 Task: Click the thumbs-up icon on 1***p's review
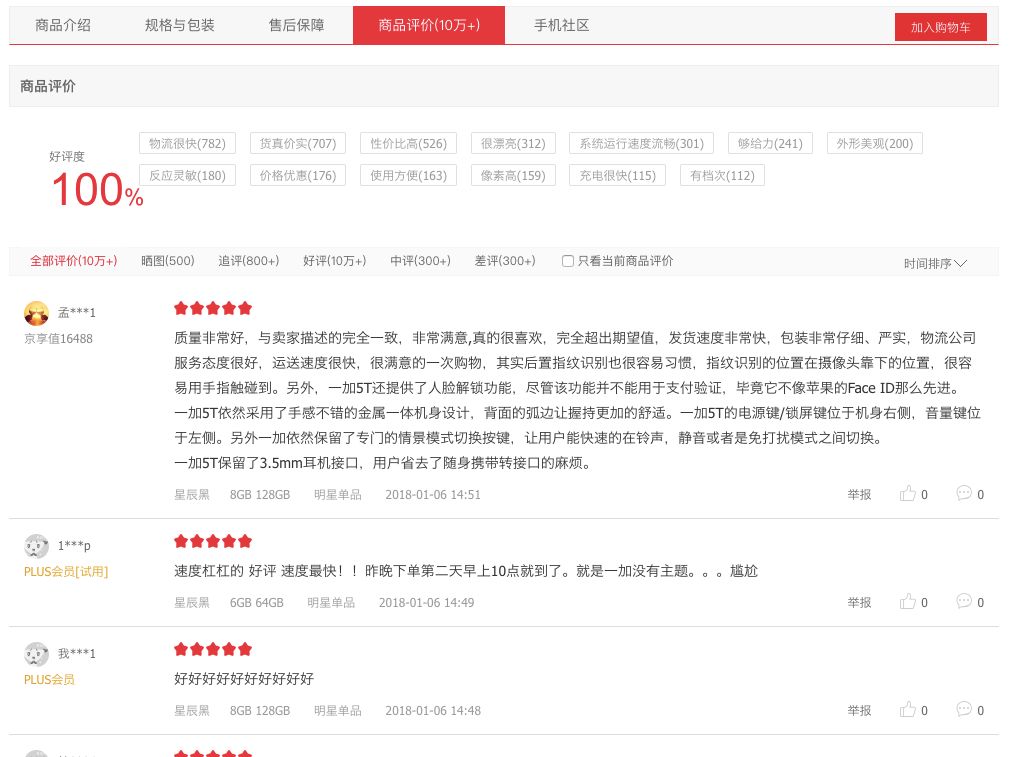tap(908, 601)
